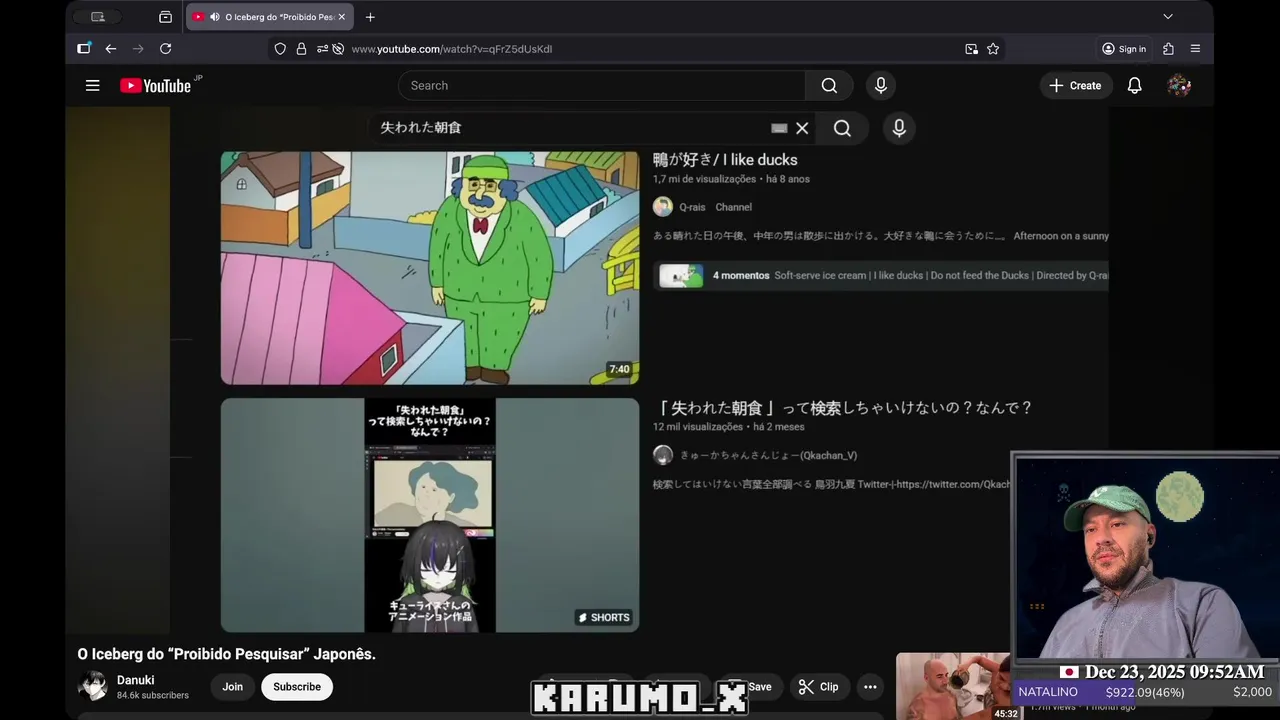Viewport: 1280px width, 720px height.
Task: Open picture-in-picture icon in address bar
Action: (971, 49)
